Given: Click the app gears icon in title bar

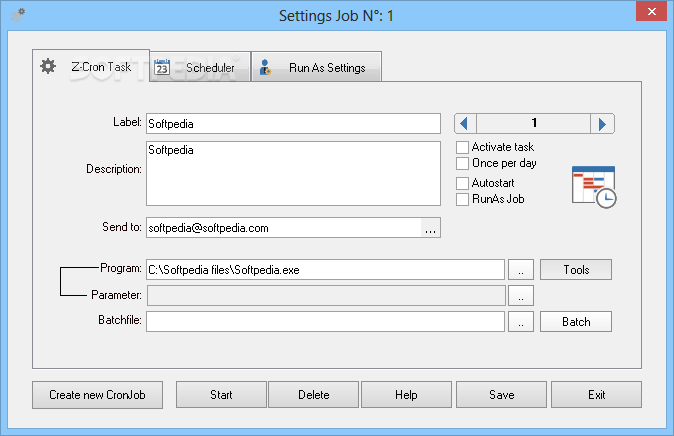Looking at the screenshot, I should pyautogui.click(x=18, y=15).
